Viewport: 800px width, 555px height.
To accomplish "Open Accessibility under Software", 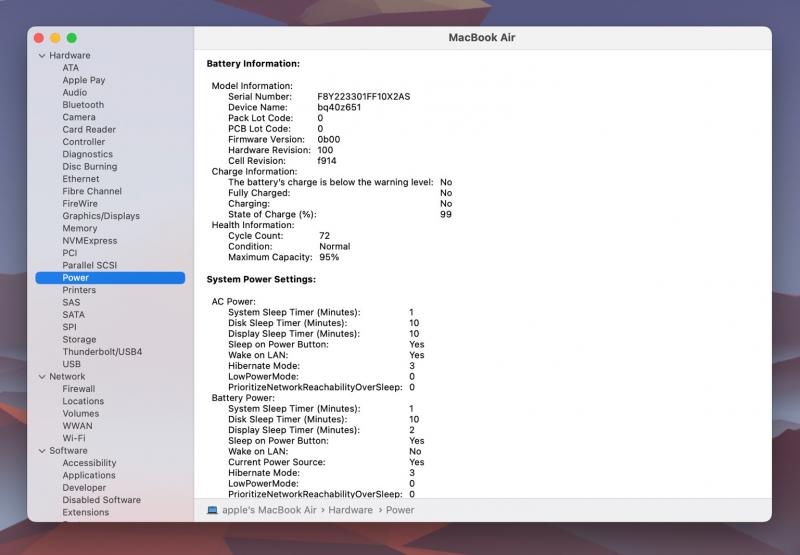I will (89, 463).
